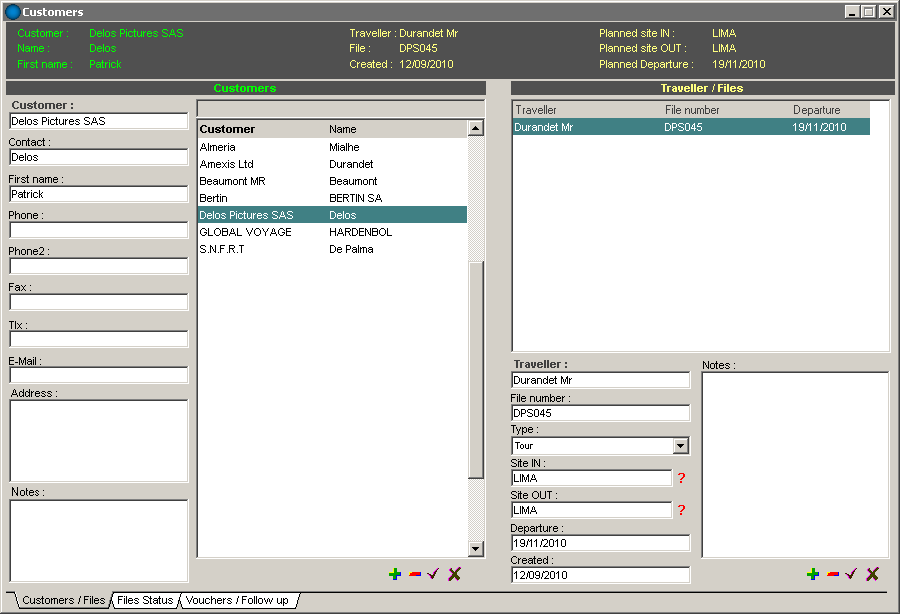Image resolution: width=900 pixels, height=614 pixels.
Task: Click the E-Mail input field
Action: (99, 375)
